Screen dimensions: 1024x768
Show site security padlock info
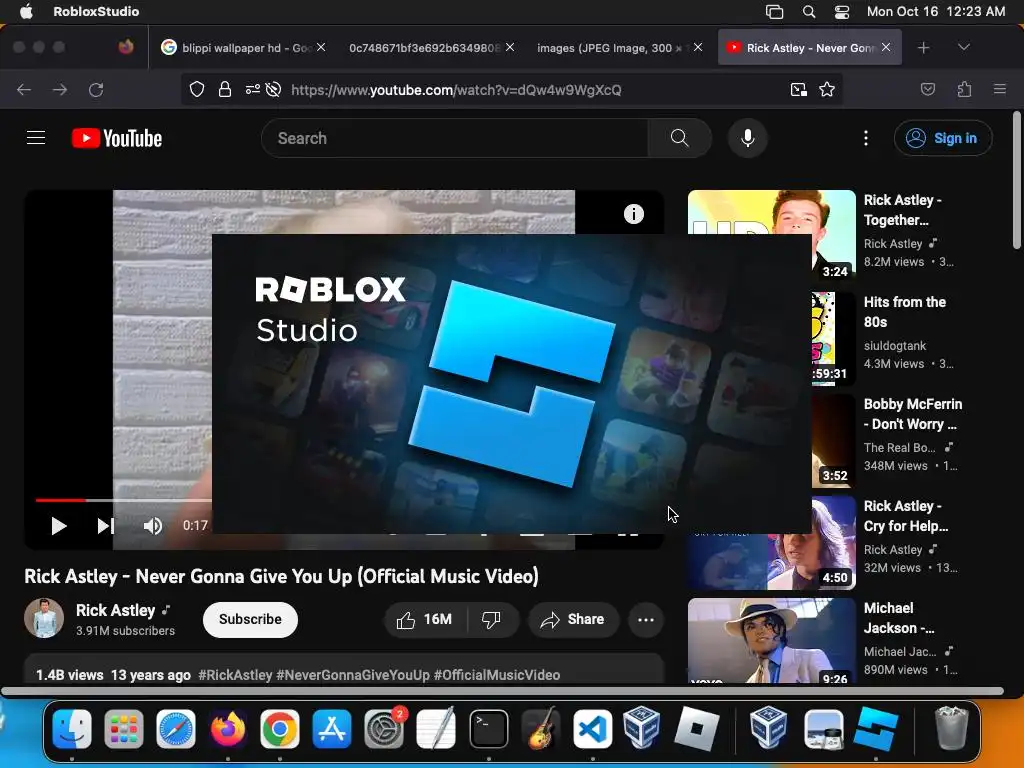tap(225, 89)
